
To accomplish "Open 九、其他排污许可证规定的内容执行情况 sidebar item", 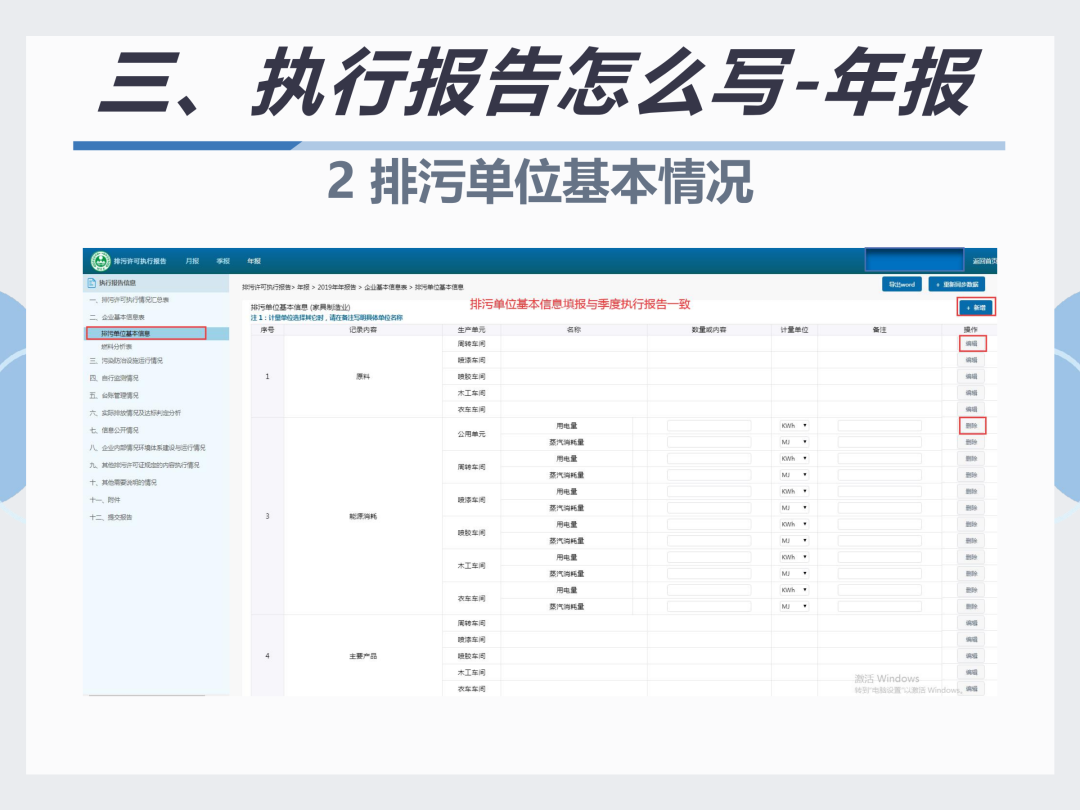I will pyautogui.click(x=144, y=466).
